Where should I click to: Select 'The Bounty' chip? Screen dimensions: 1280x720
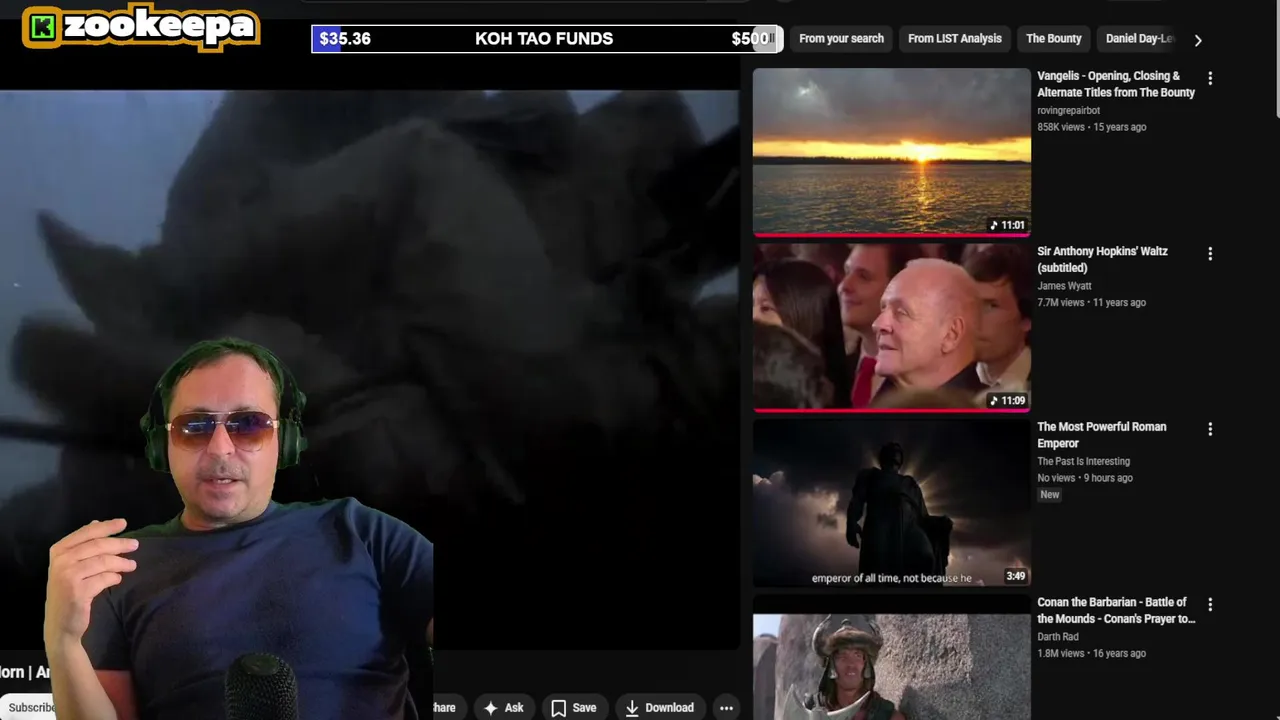(x=1053, y=39)
